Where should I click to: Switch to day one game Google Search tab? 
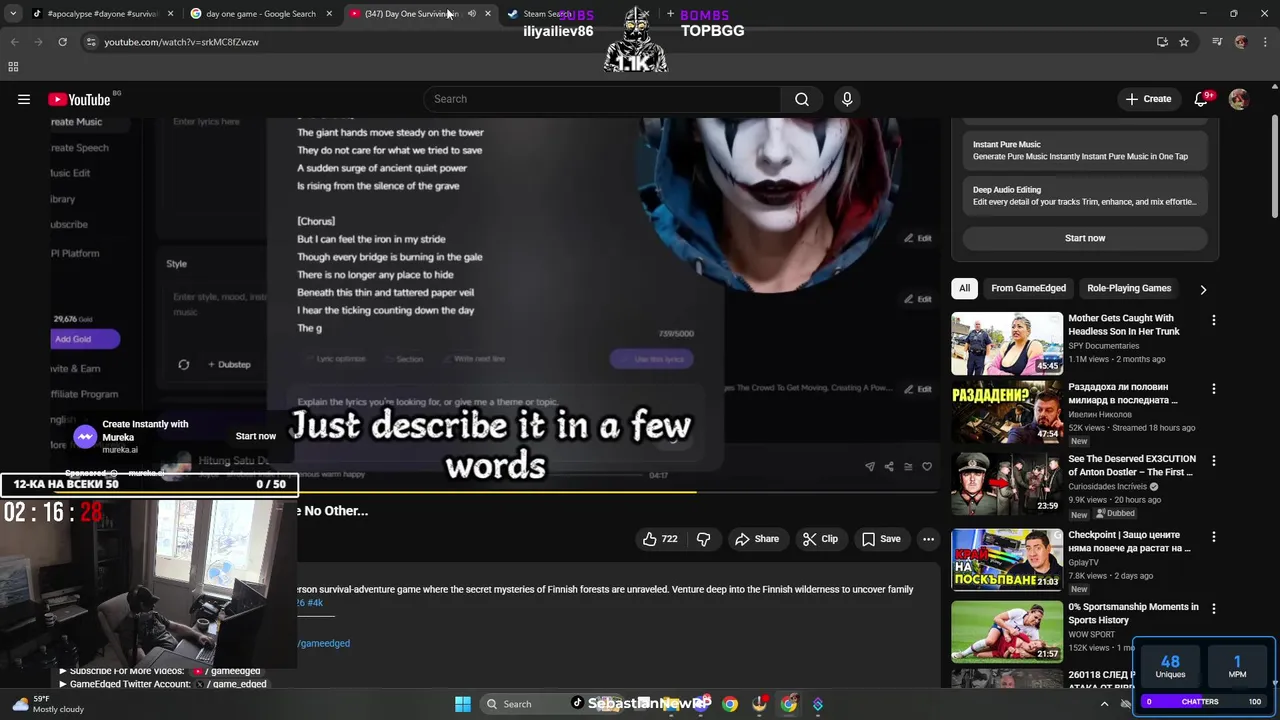tap(260, 14)
